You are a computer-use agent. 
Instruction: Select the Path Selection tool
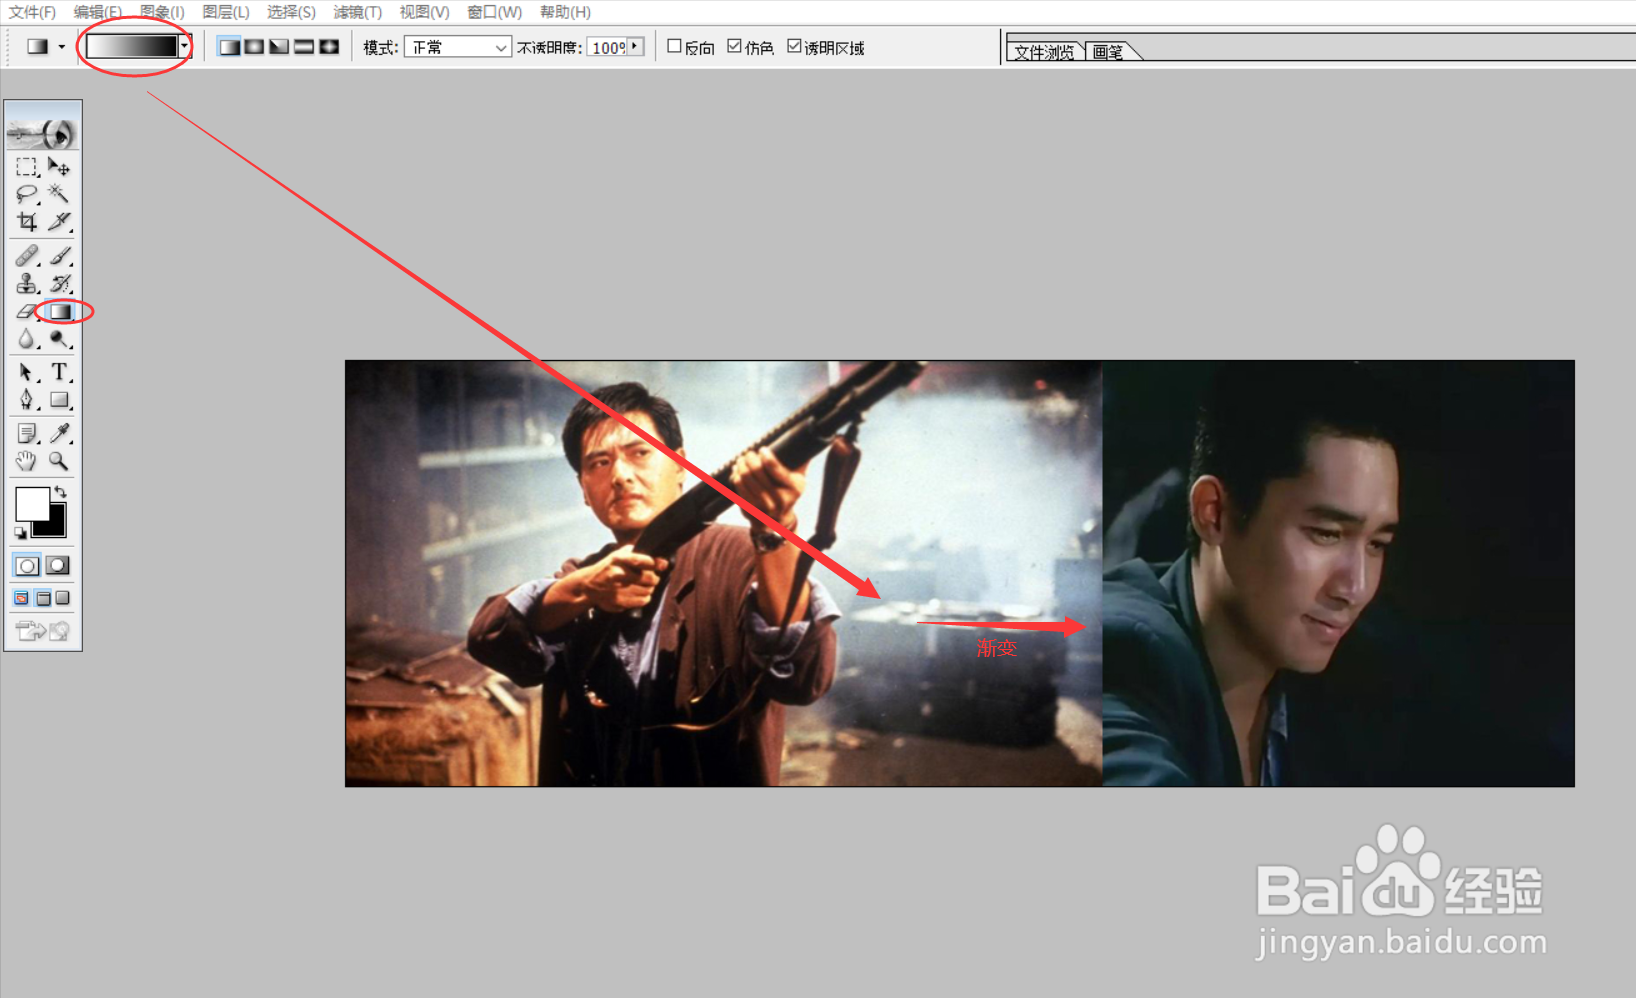tap(27, 373)
